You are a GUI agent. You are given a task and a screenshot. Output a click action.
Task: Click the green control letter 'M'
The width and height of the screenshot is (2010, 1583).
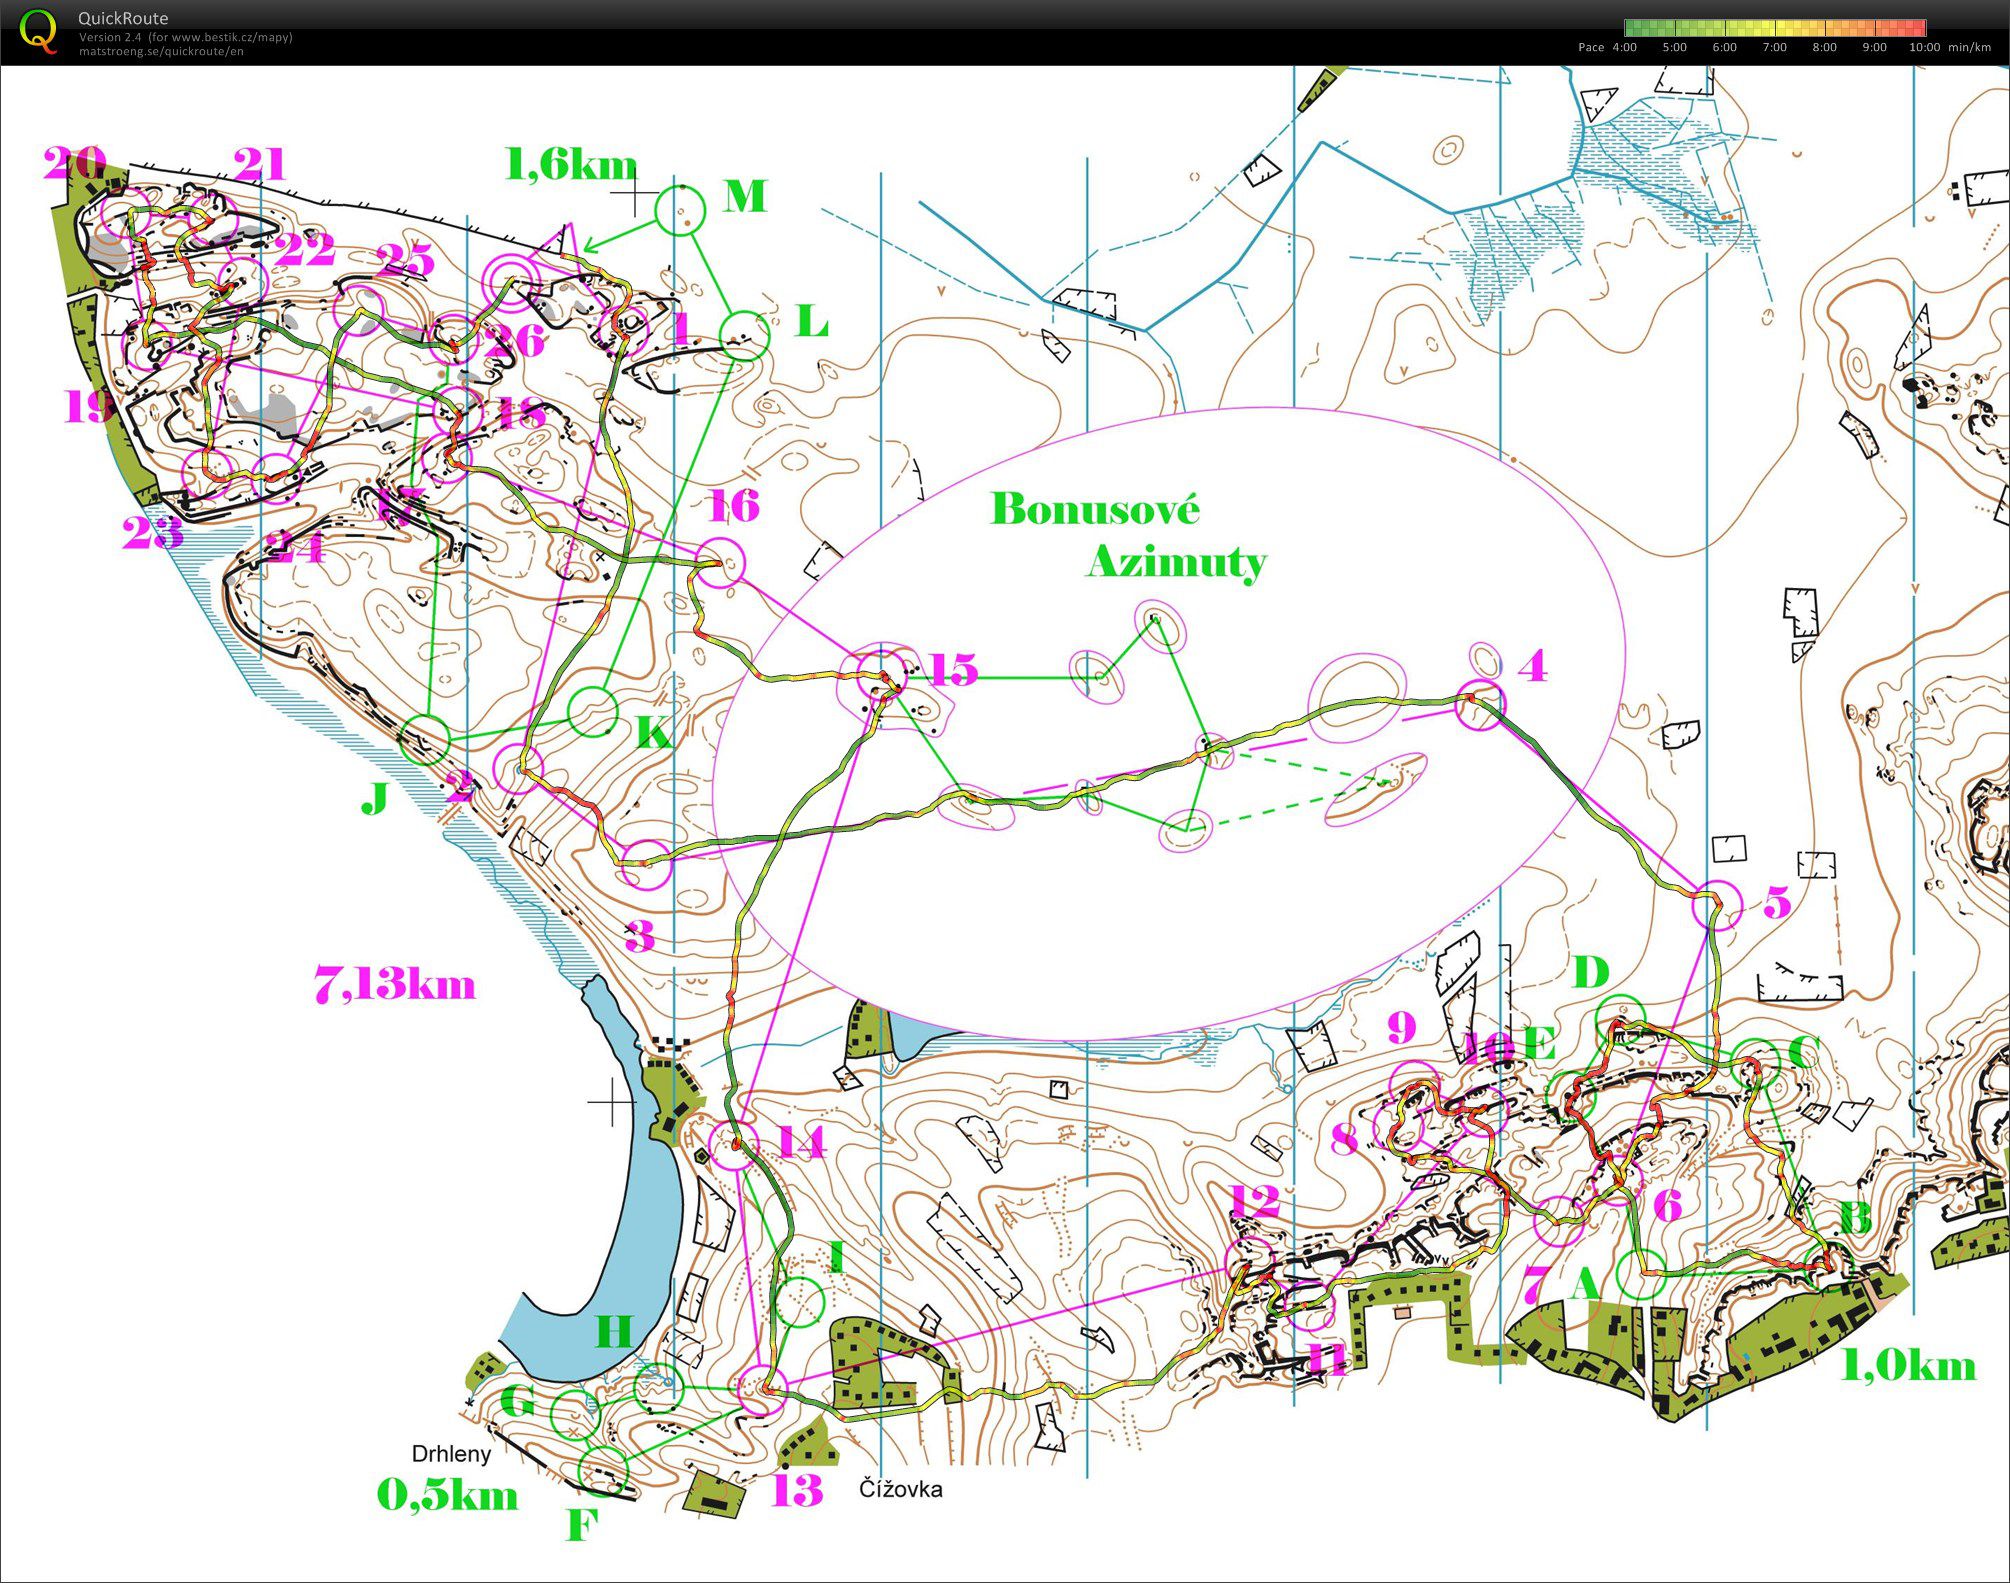pos(745,196)
